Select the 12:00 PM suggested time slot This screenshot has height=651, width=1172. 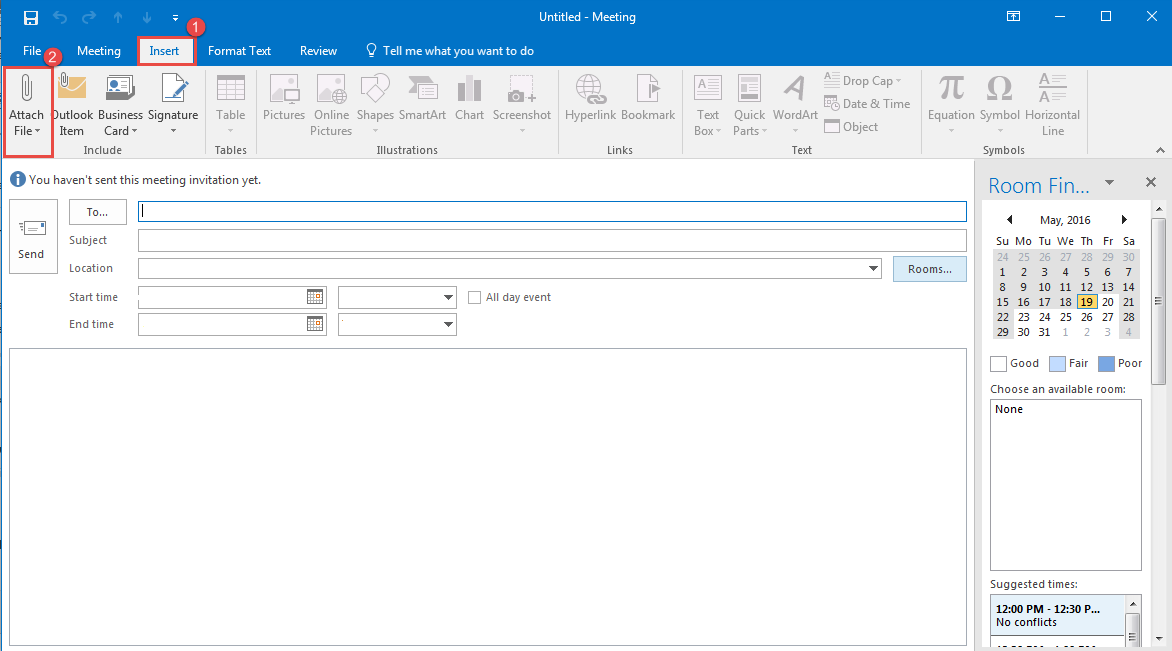click(1058, 615)
